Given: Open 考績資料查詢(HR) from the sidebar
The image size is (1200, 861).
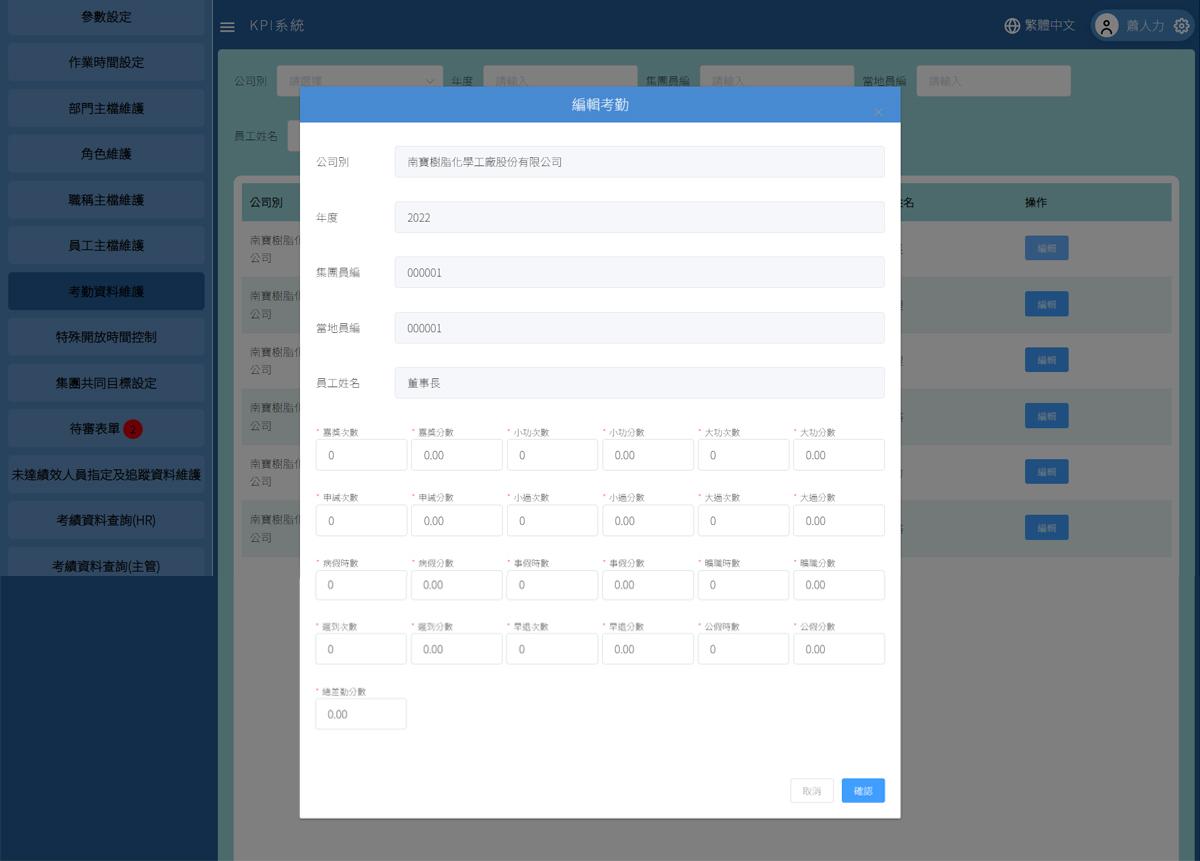Looking at the screenshot, I should (106, 520).
